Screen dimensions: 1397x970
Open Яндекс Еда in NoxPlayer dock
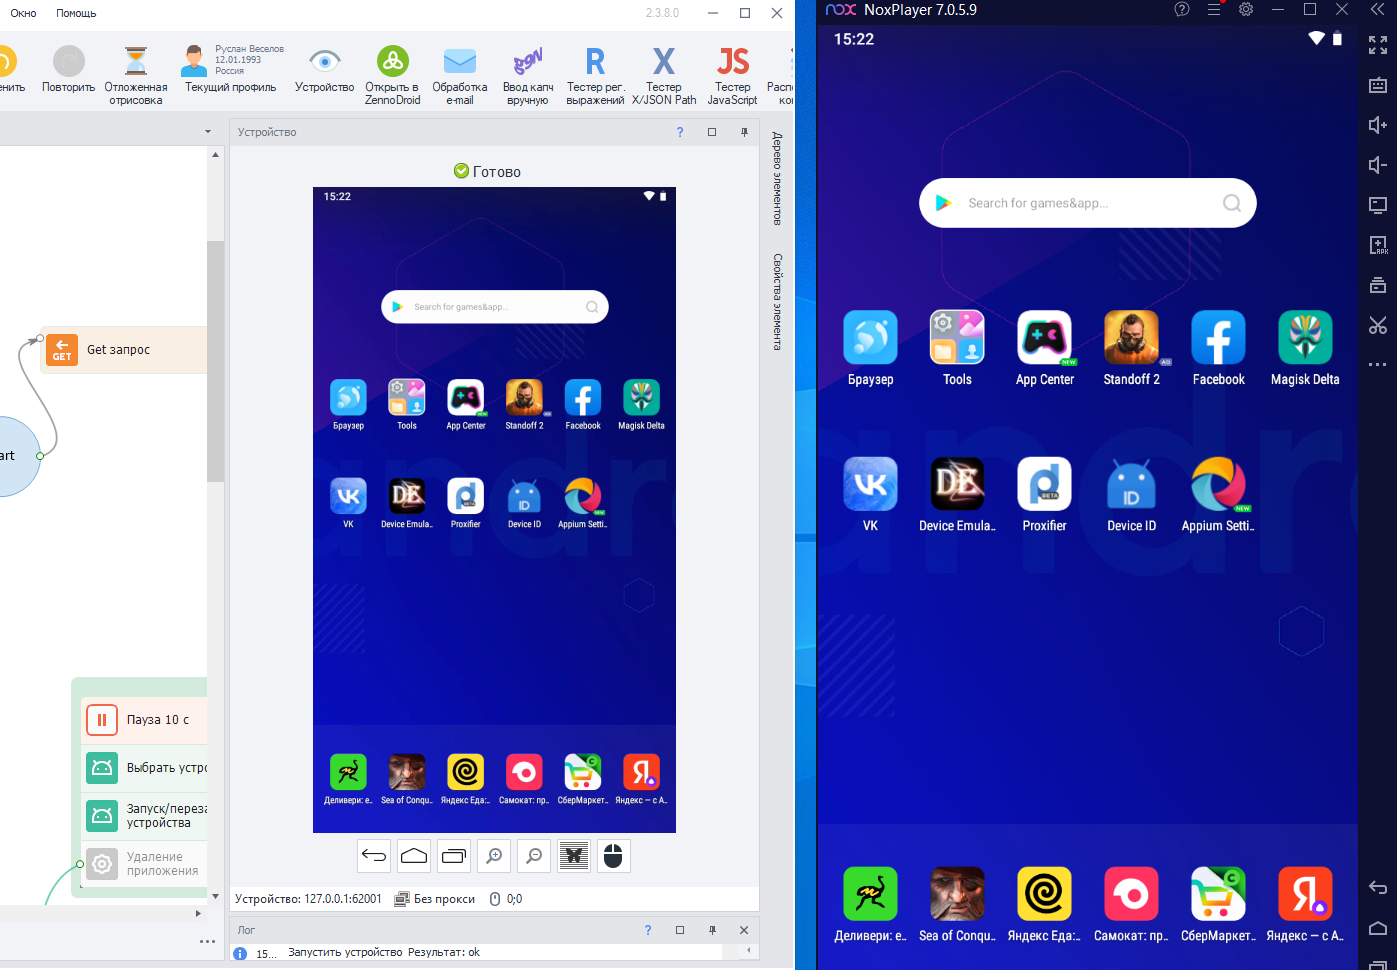(x=1044, y=904)
